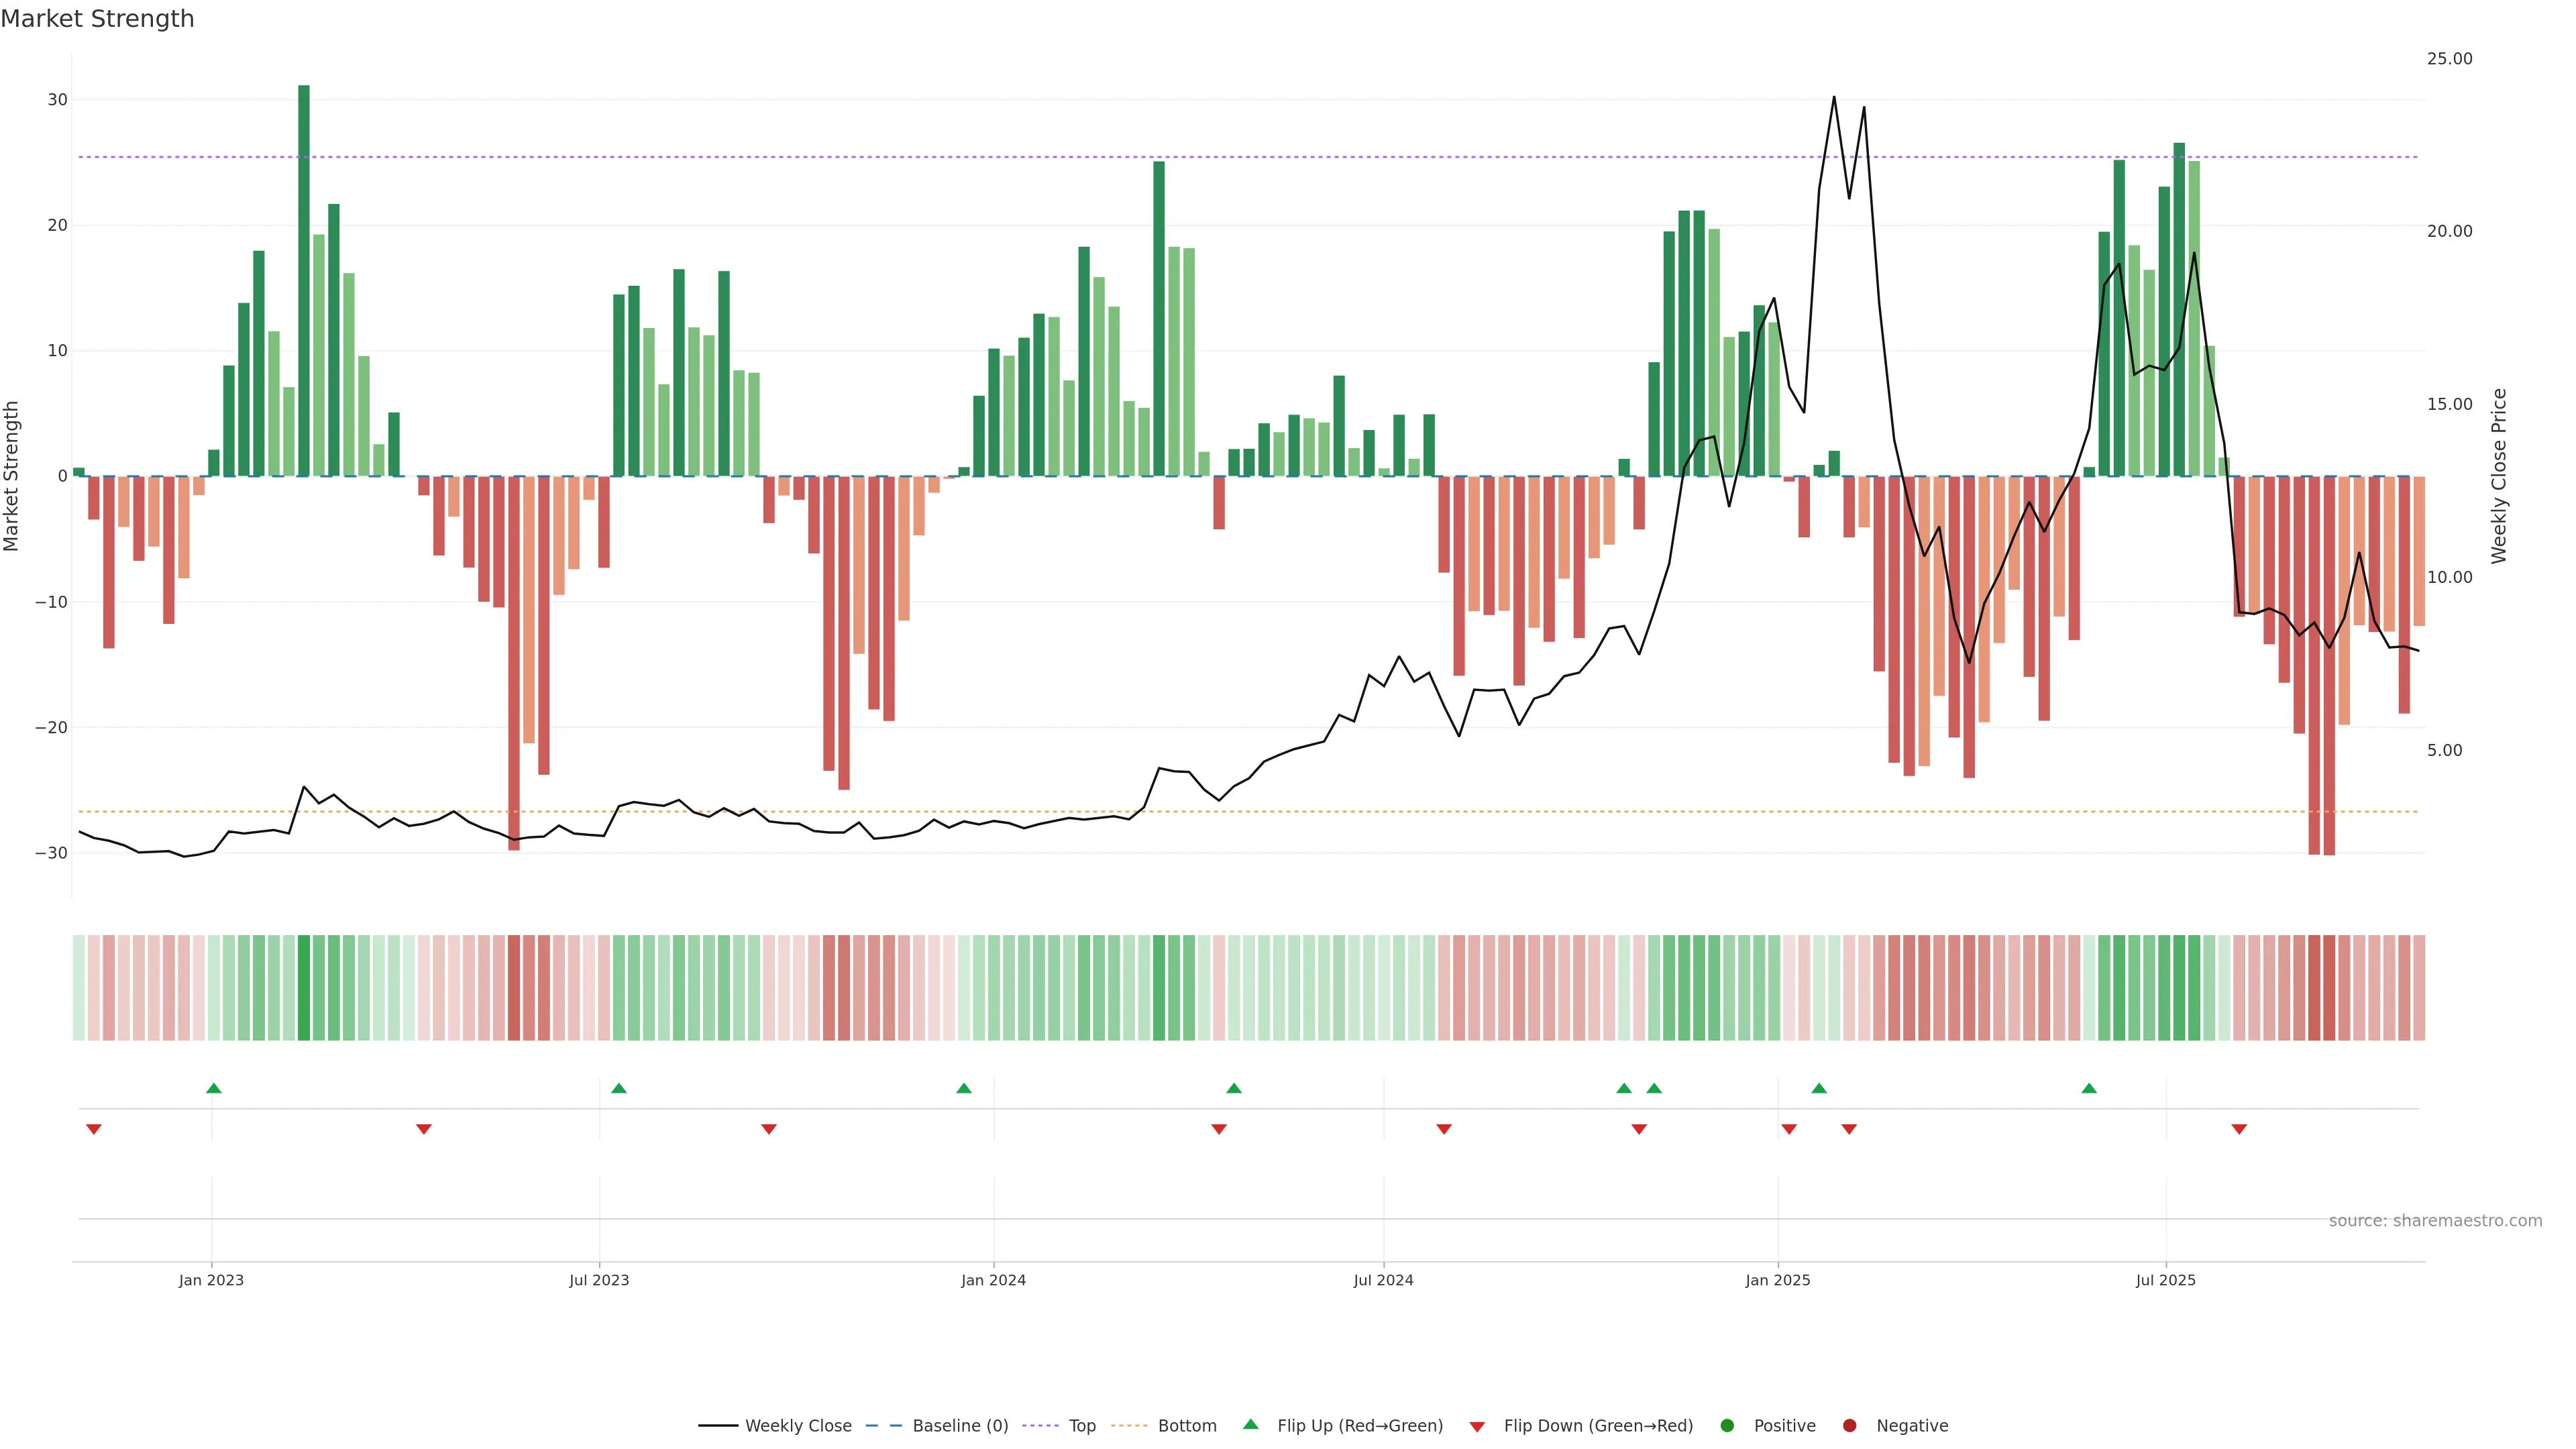Click the black Weekly Close line legend icon
The width and height of the screenshot is (2576, 1449).
point(717,1425)
